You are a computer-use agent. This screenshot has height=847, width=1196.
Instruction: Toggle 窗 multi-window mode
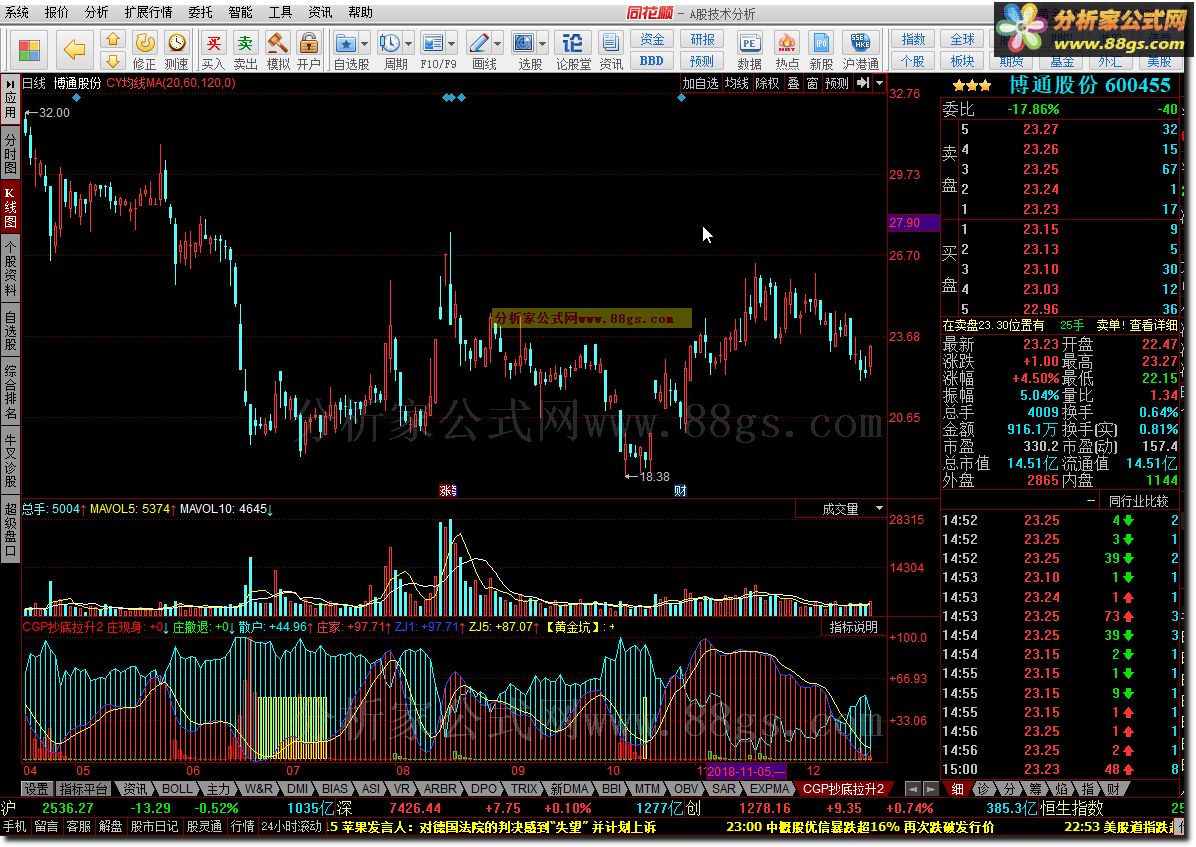pyautogui.click(x=812, y=83)
